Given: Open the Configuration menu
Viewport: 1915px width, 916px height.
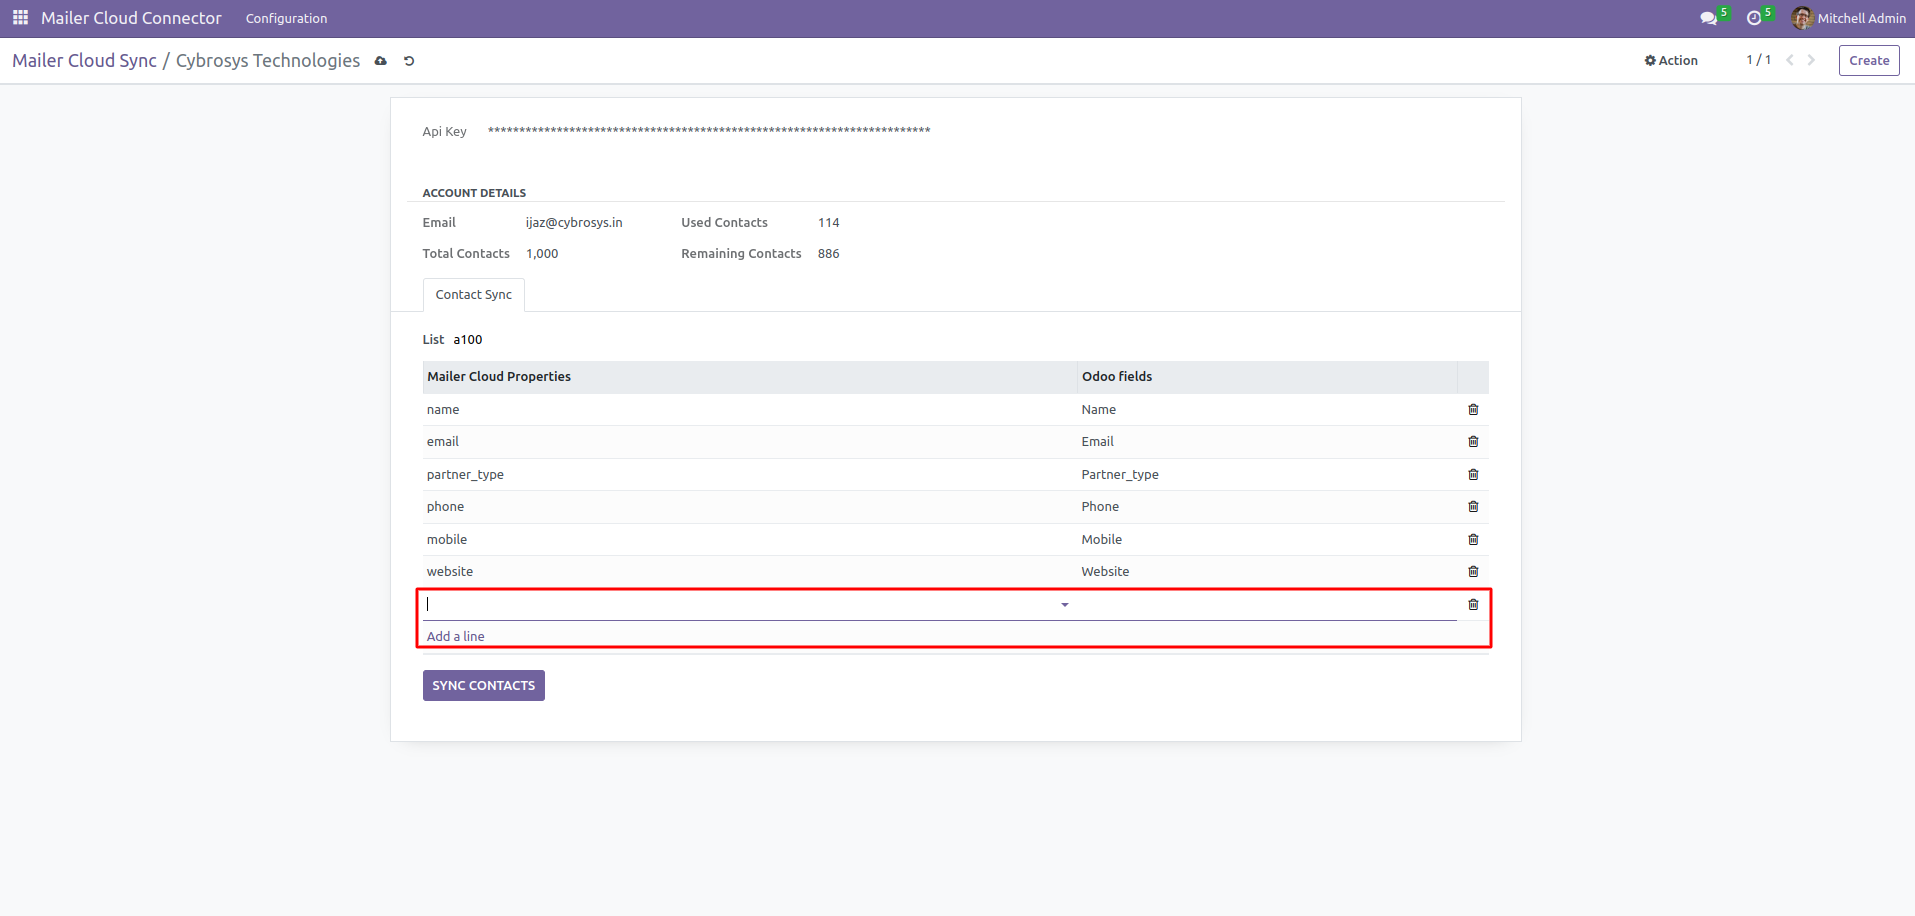Looking at the screenshot, I should coord(286,18).
